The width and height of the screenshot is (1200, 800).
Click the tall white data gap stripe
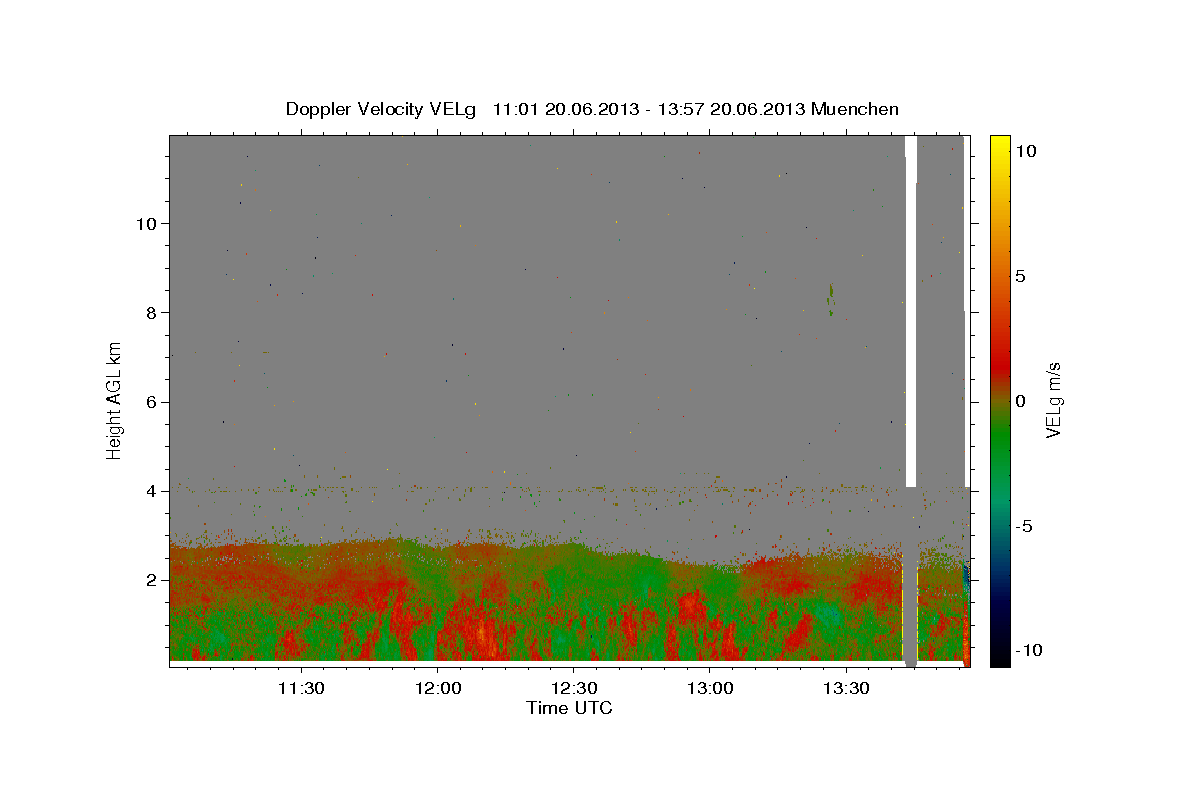pos(911,311)
